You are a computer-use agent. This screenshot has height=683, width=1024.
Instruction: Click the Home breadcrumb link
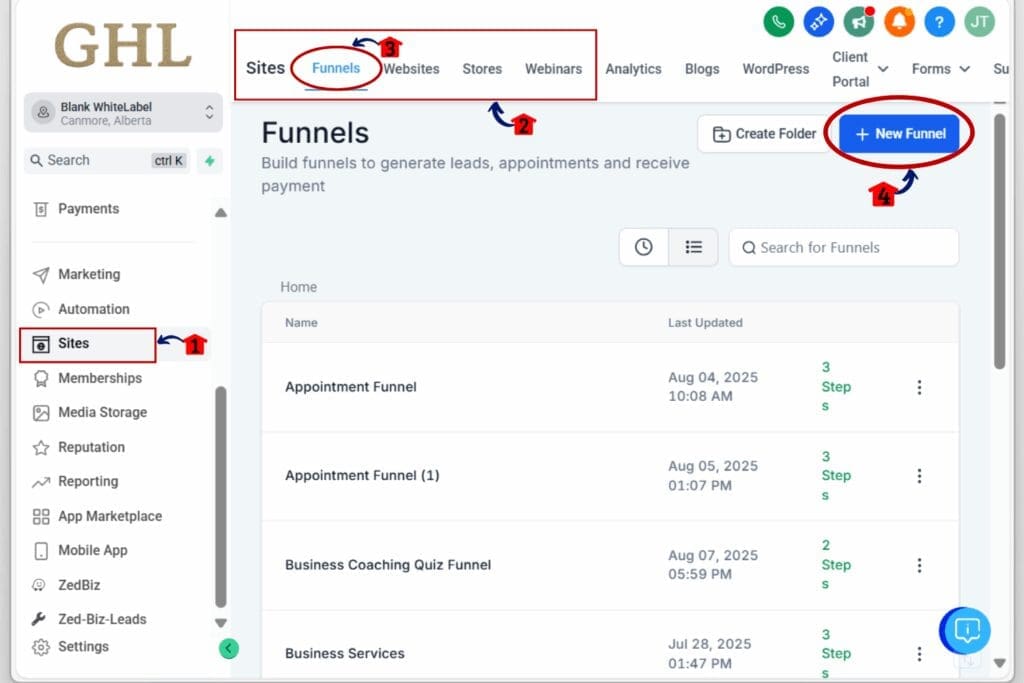point(298,287)
